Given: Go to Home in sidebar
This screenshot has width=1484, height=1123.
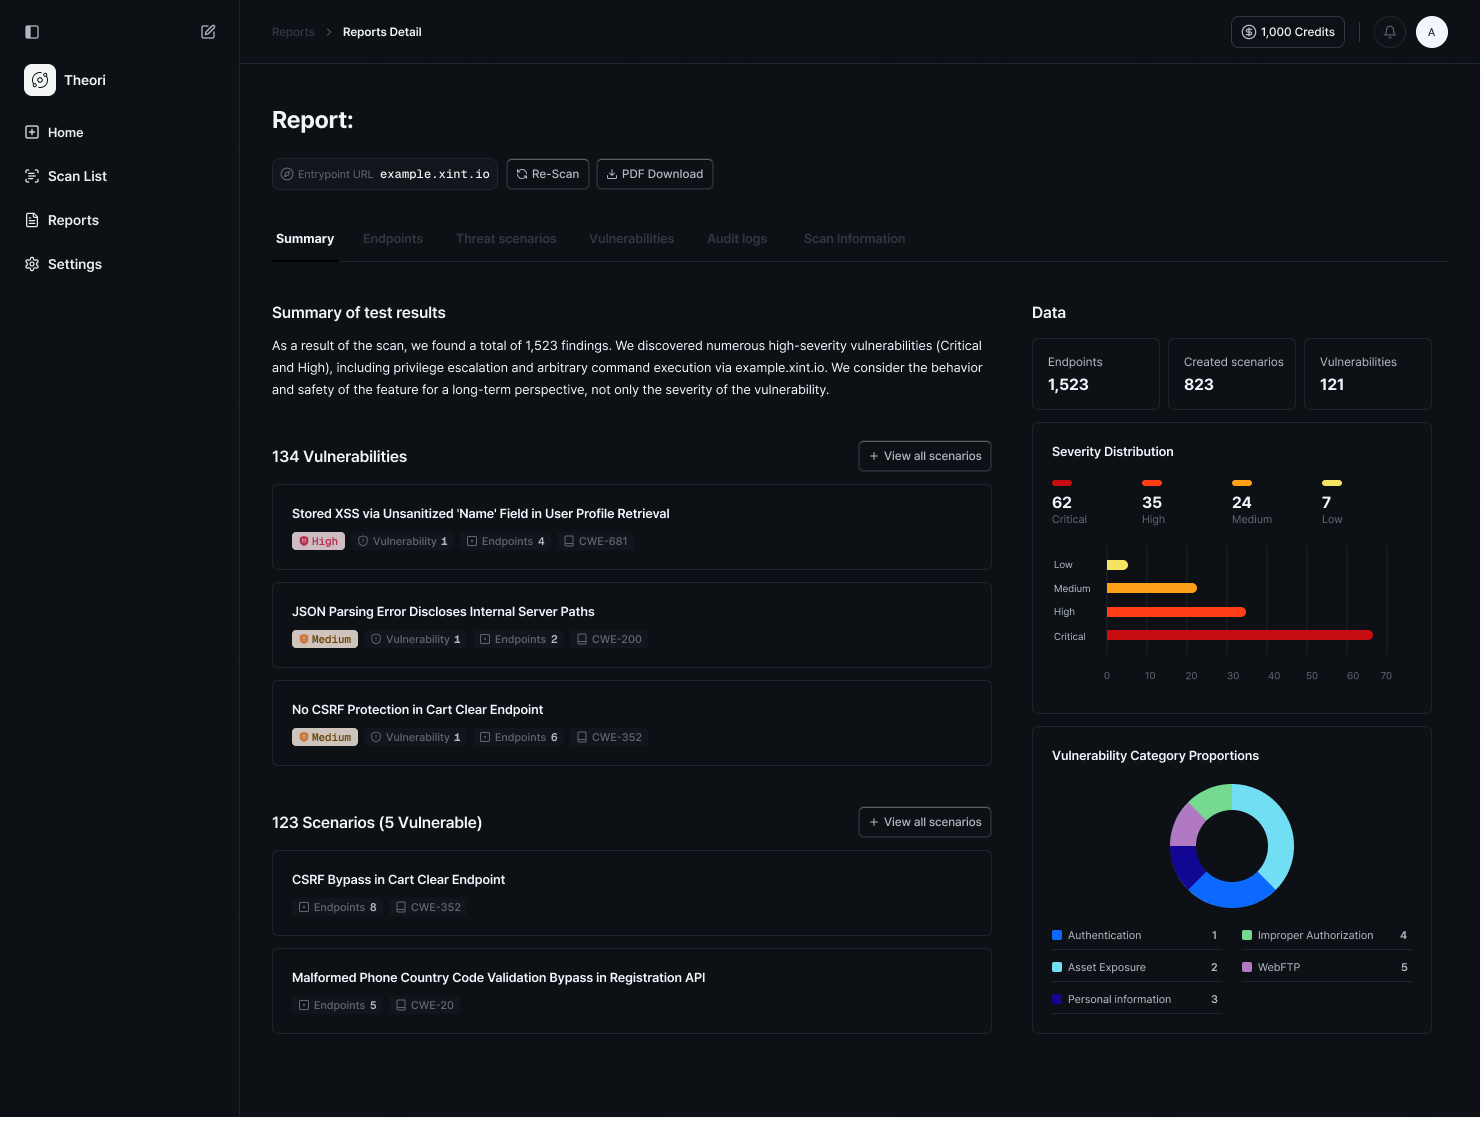Looking at the screenshot, I should (65, 132).
